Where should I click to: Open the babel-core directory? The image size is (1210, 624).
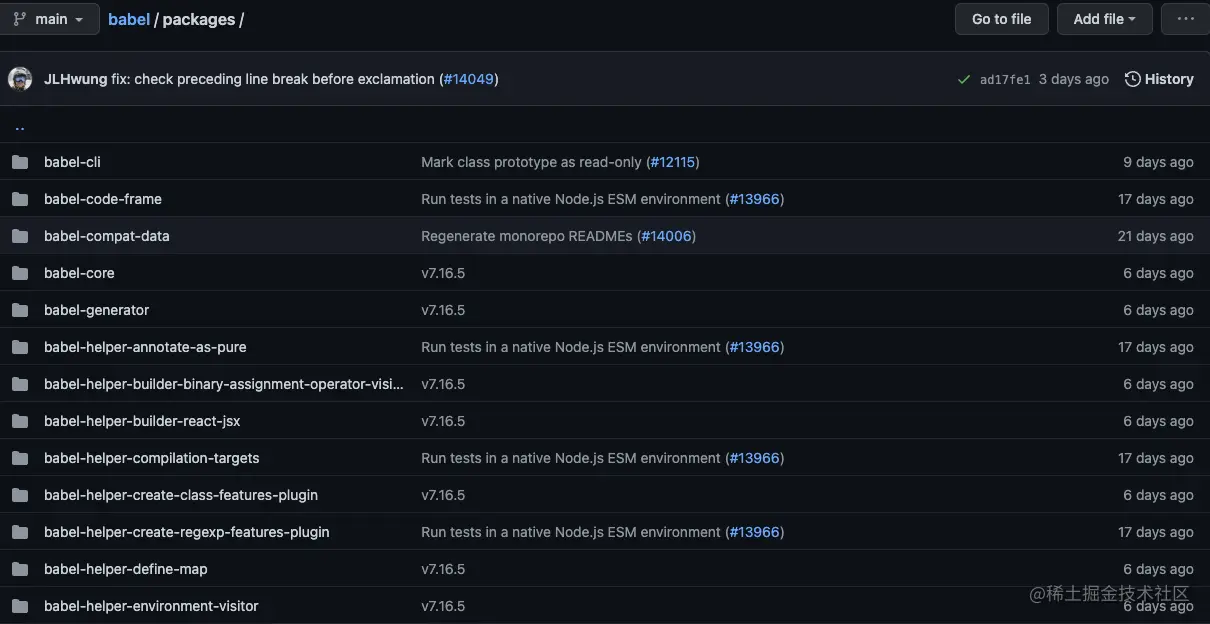(x=79, y=273)
